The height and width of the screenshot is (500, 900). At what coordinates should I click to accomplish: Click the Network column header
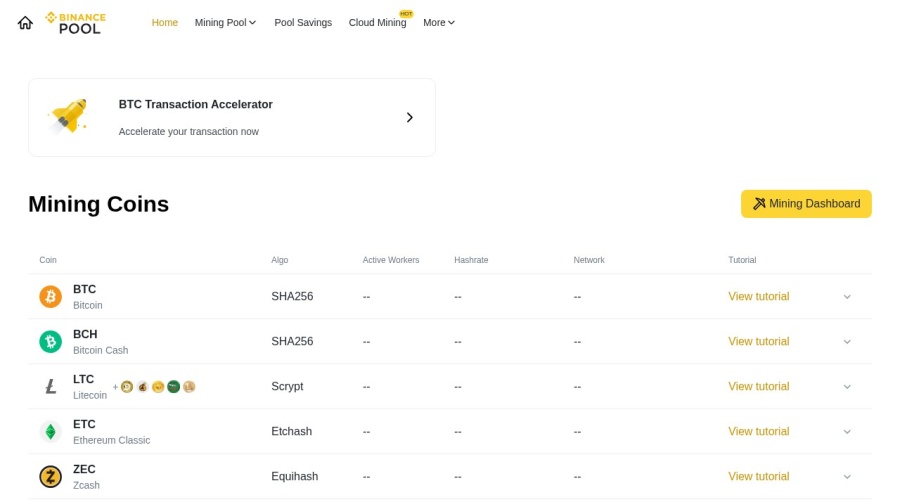pos(589,260)
